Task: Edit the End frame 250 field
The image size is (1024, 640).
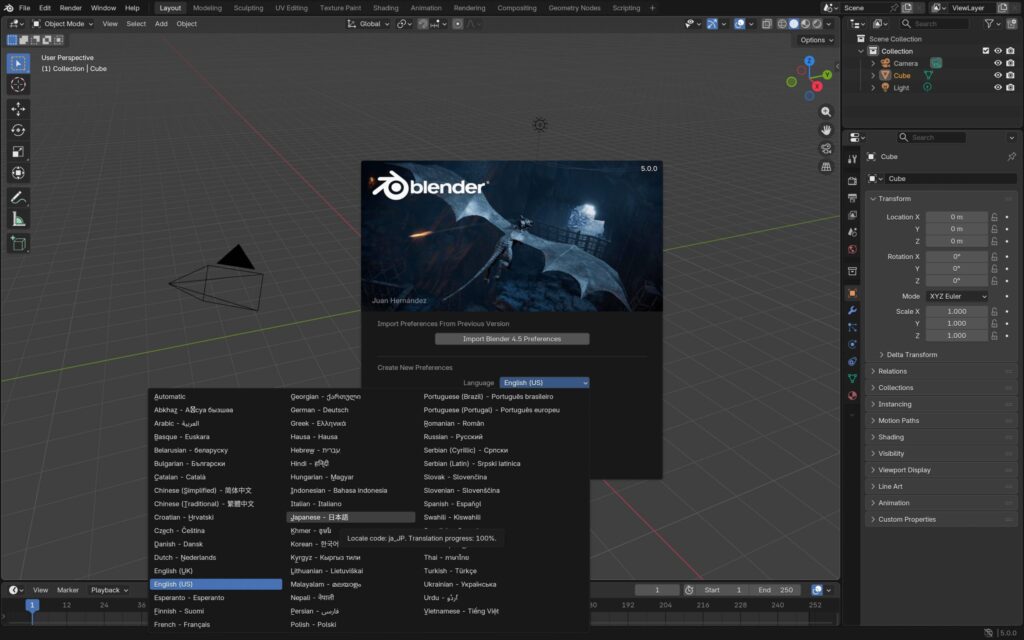Action: pos(776,590)
